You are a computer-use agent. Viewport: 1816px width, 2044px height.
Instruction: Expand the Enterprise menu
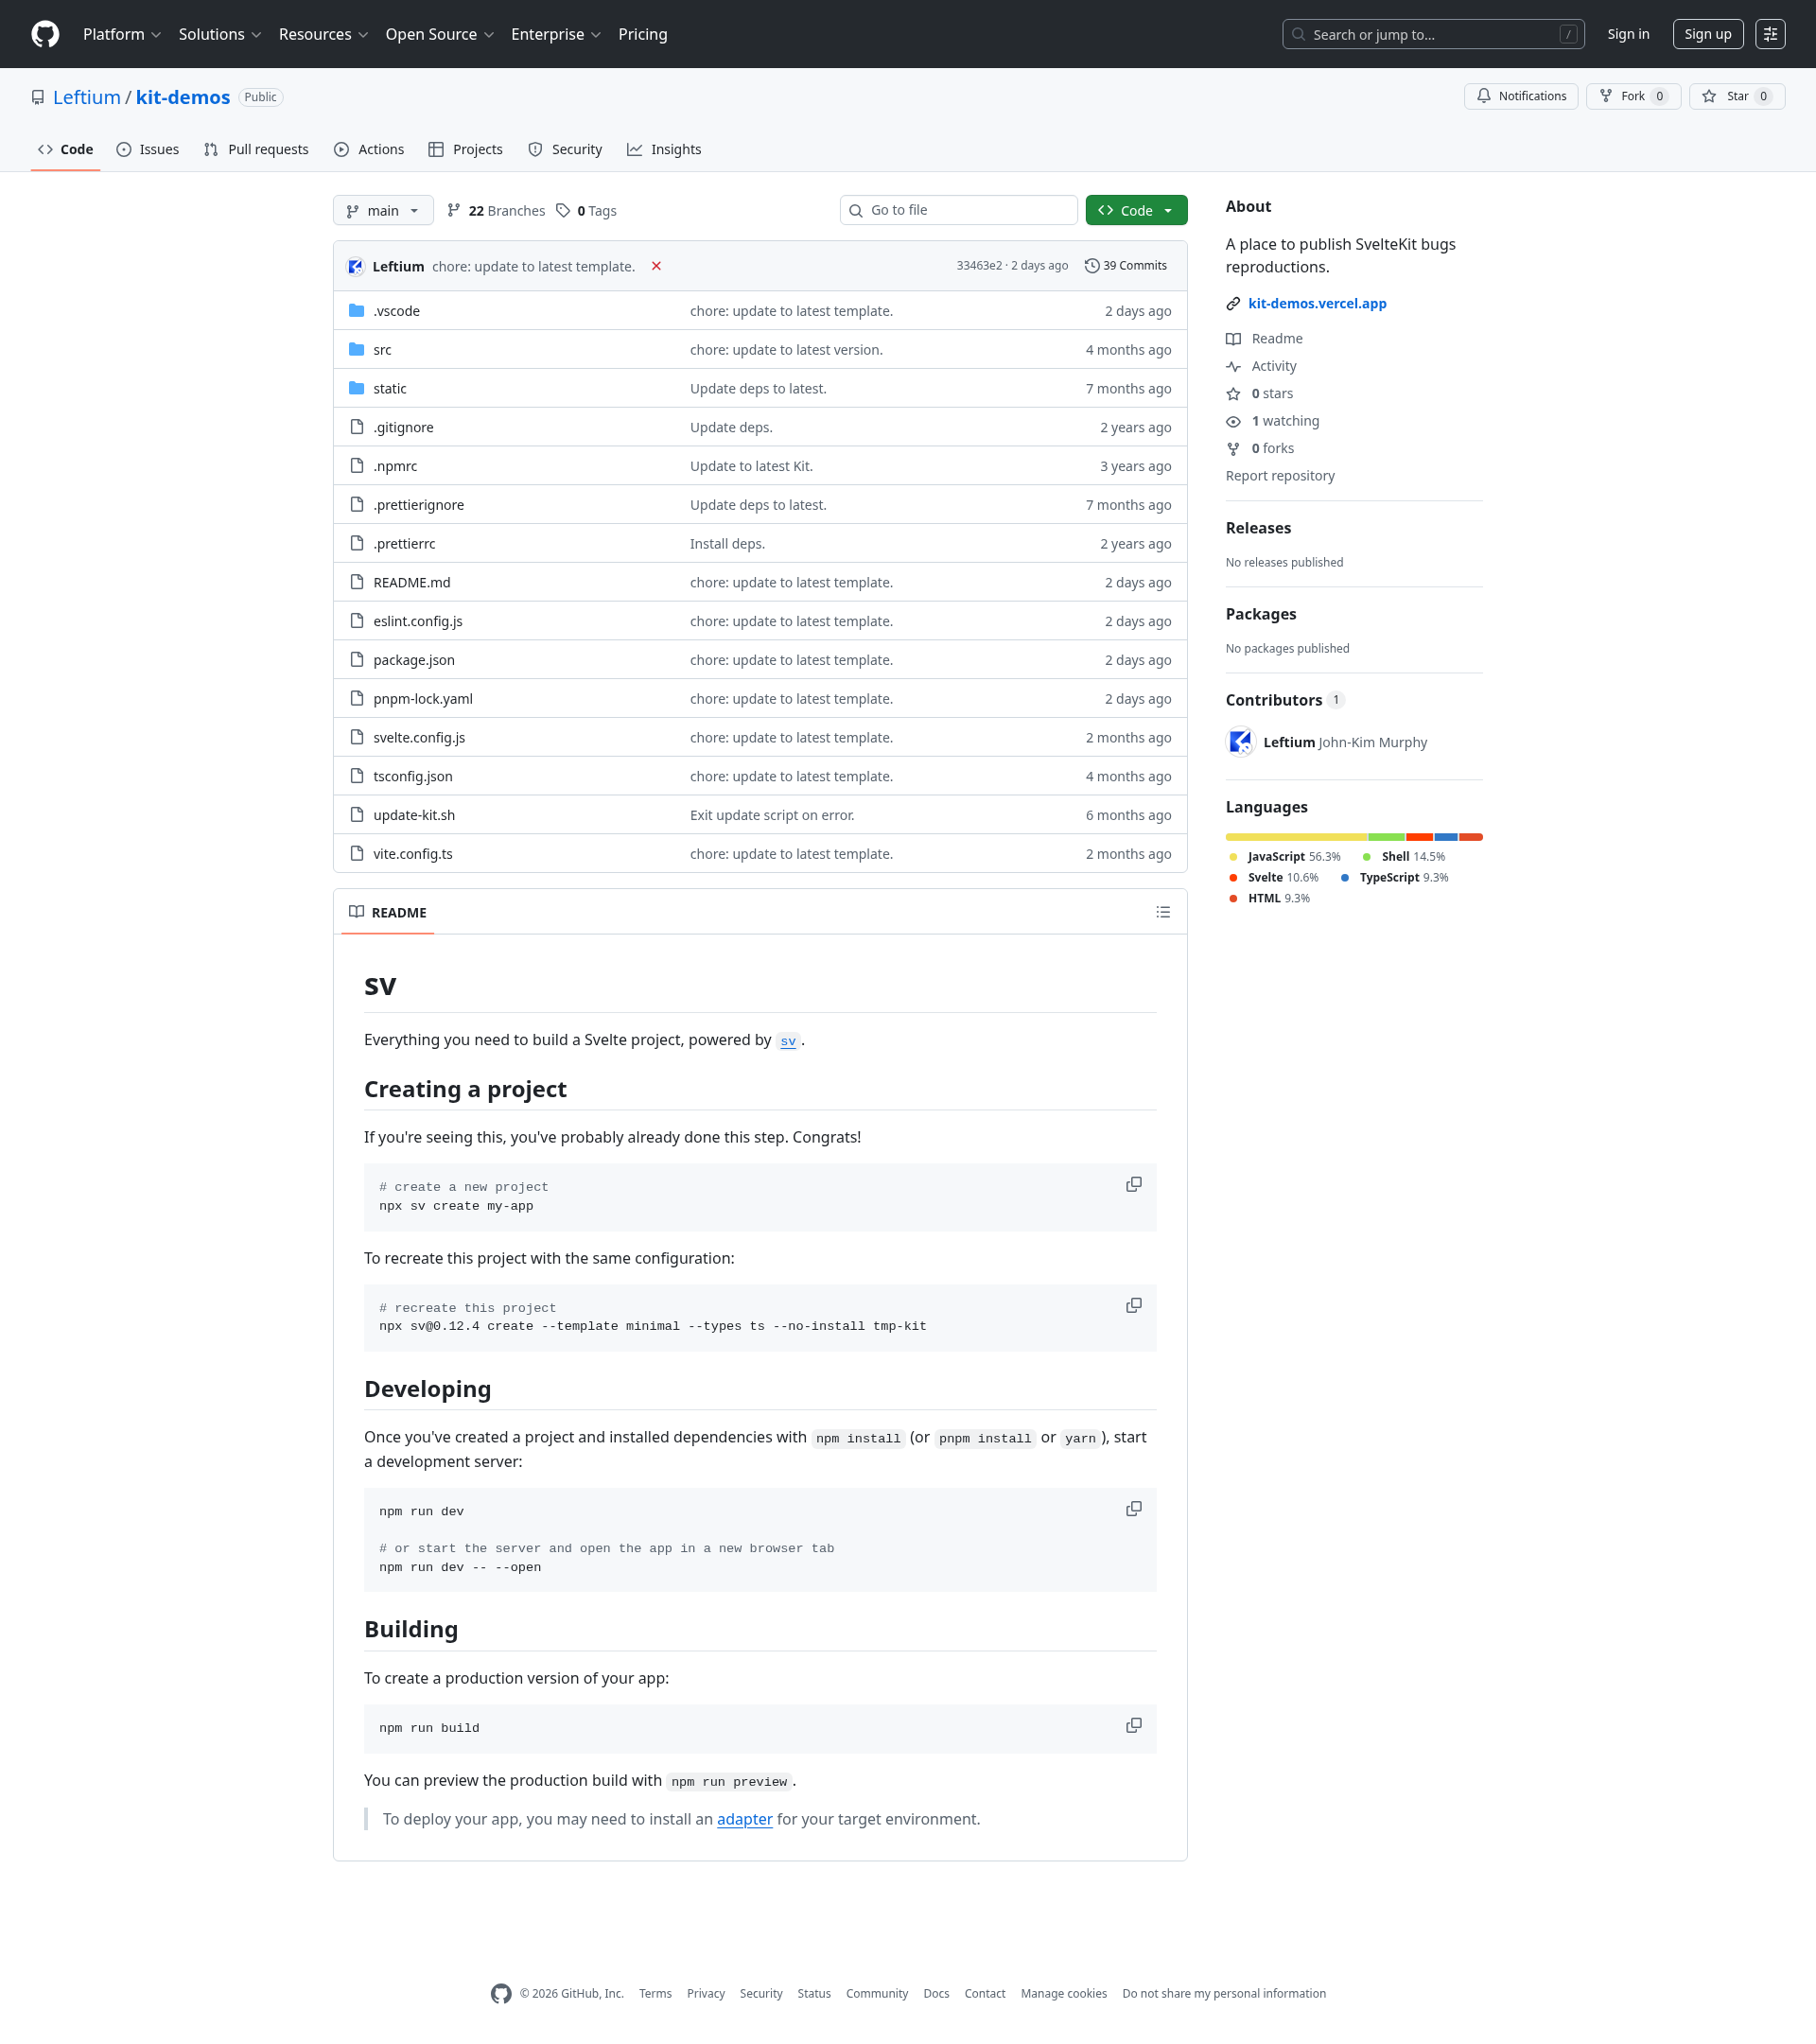coord(556,34)
